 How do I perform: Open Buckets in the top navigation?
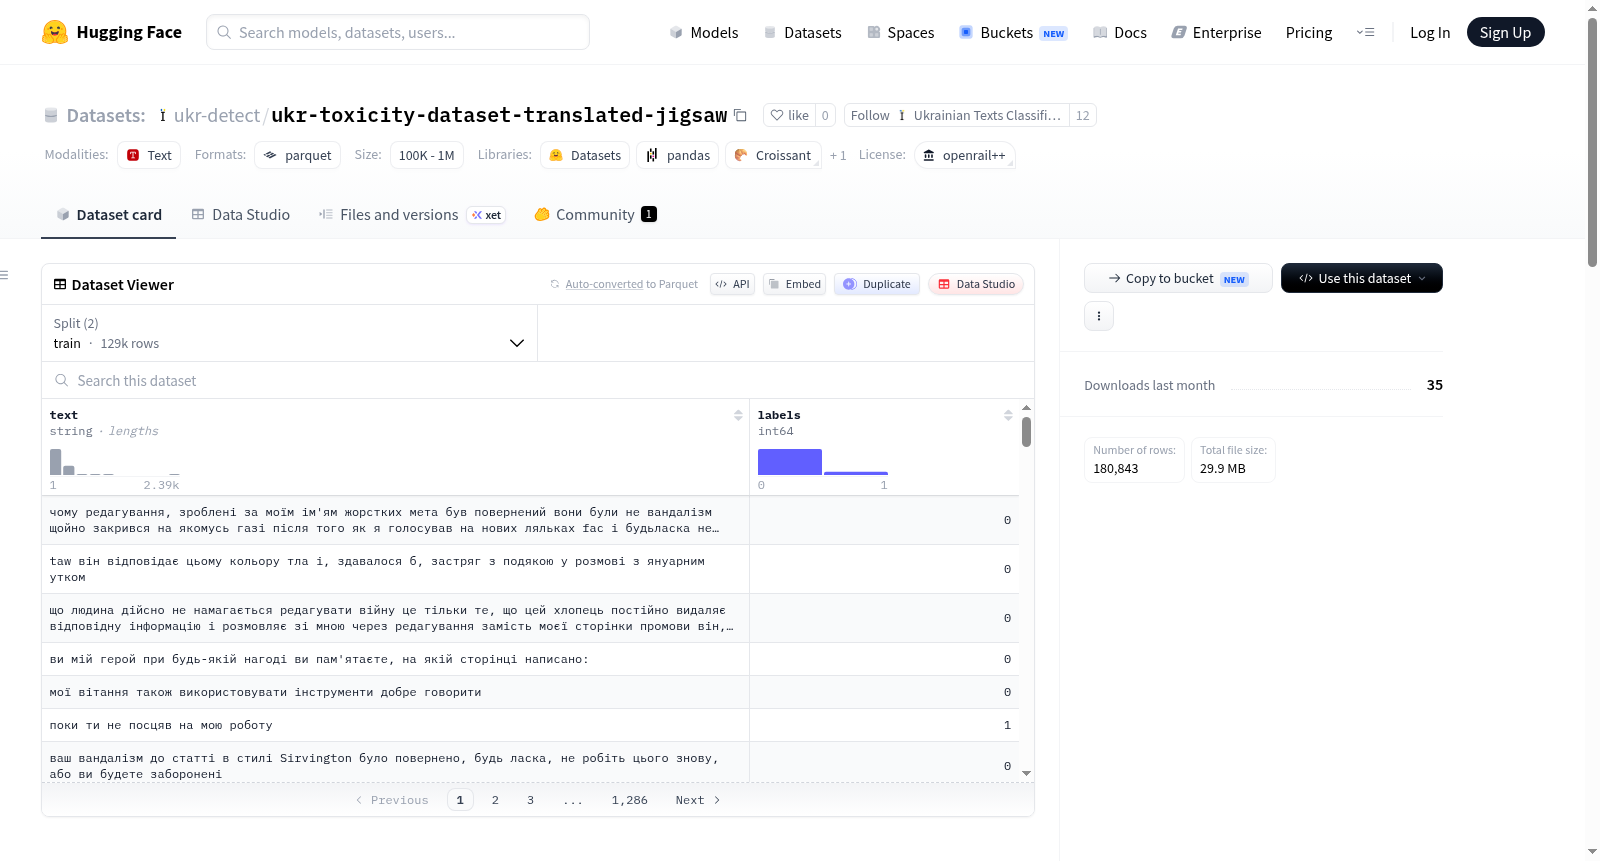1013,32
